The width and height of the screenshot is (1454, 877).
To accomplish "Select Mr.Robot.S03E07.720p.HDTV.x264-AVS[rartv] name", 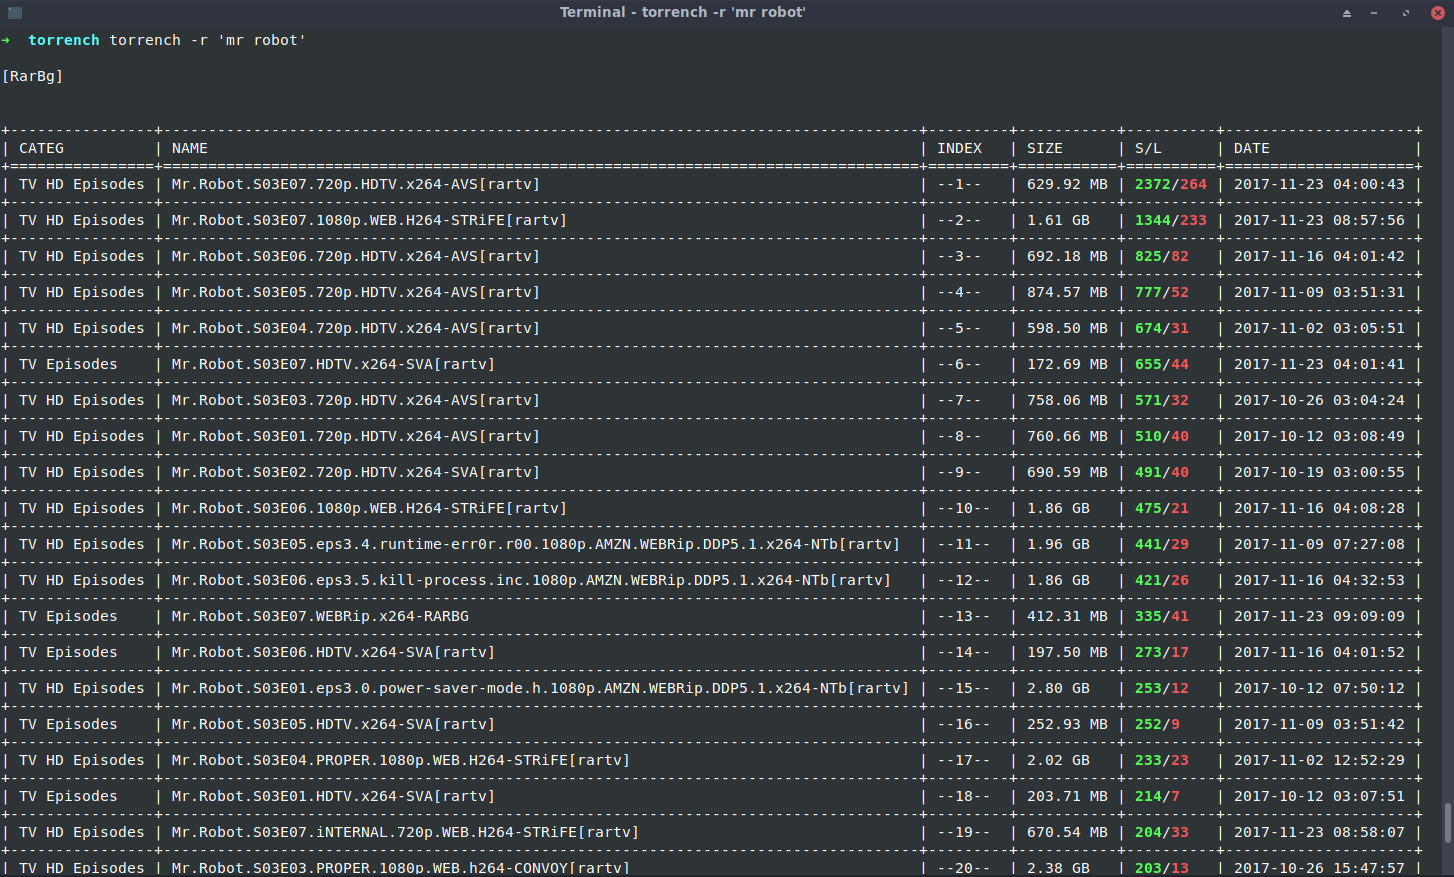I will tap(356, 184).
